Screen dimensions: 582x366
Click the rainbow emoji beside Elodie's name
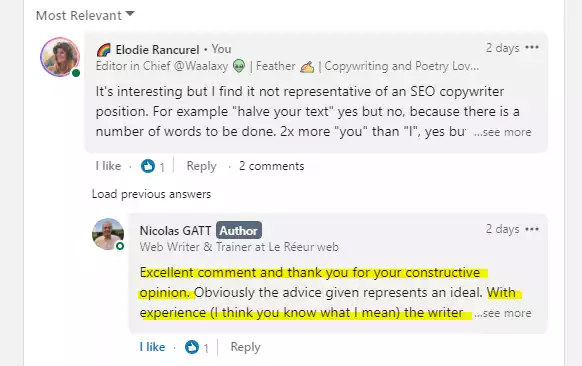[104, 49]
